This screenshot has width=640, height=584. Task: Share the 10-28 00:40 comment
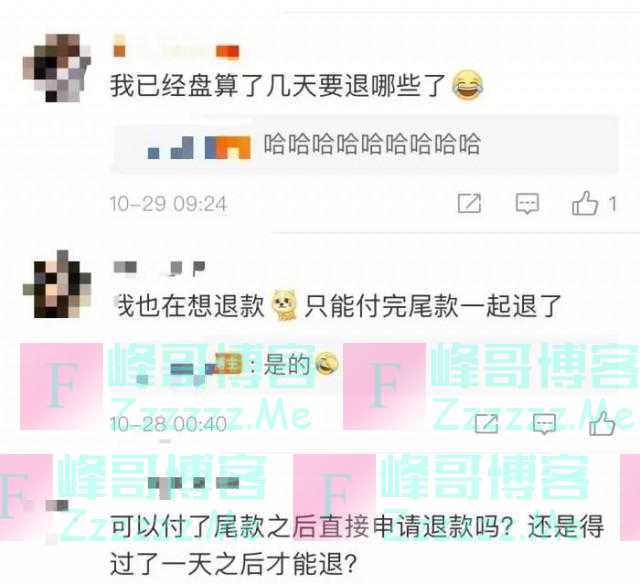(x=487, y=423)
